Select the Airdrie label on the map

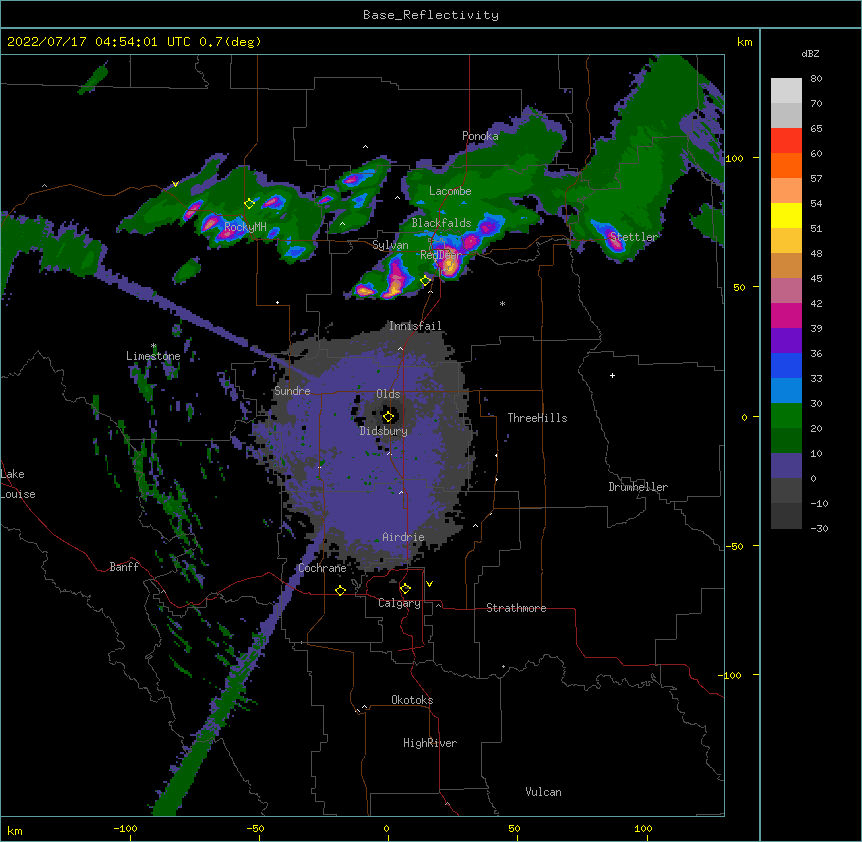(x=403, y=537)
